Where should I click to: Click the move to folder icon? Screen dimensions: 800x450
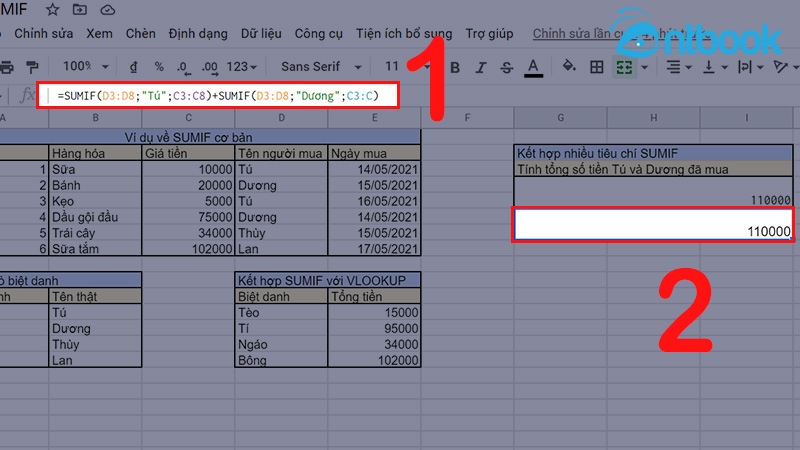pos(79,9)
